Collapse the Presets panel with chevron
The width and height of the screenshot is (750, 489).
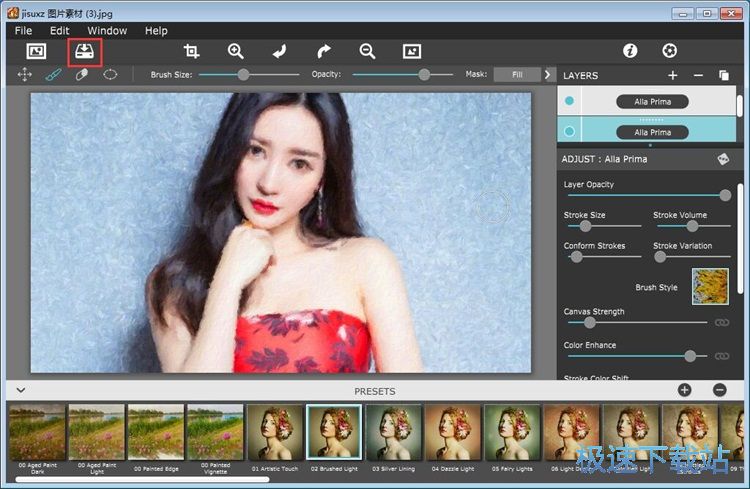(20, 390)
